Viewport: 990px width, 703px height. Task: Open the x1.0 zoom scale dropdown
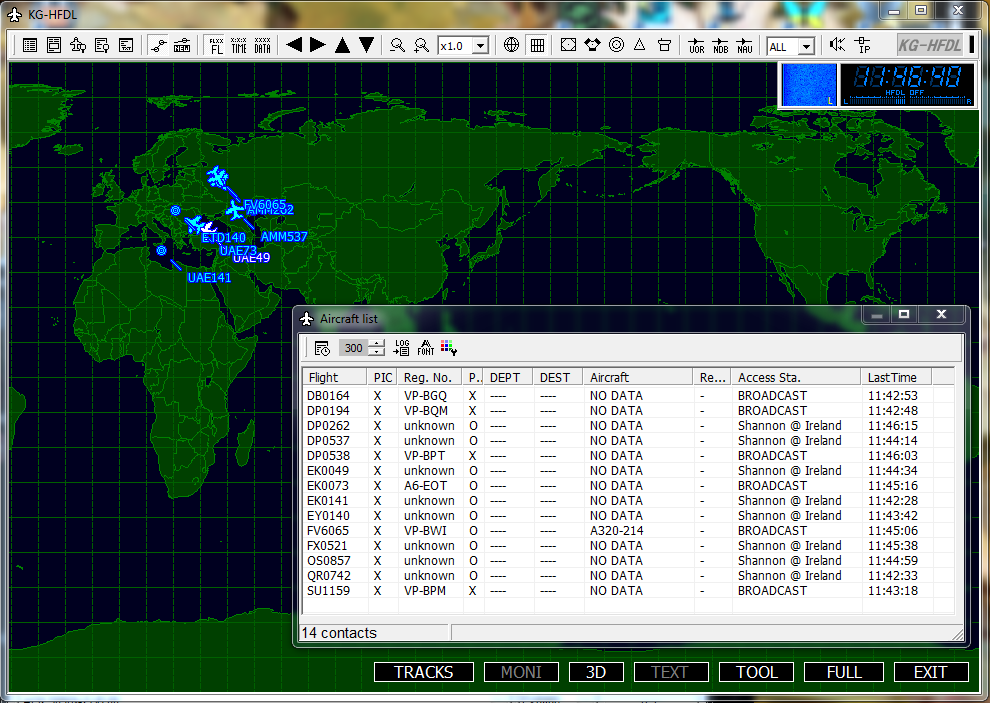(x=480, y=46)
